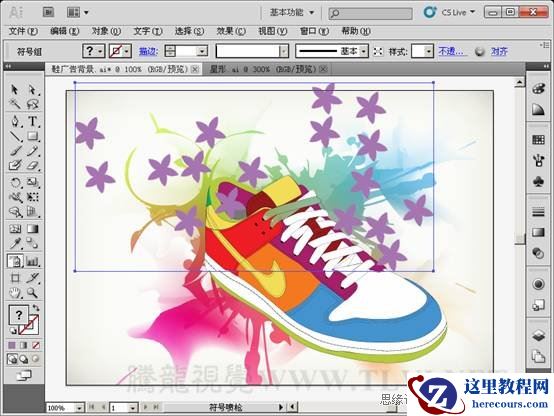The height and width of the screenshot is (416, 554).
Task: Open the Brushes panel icon
Action: (x=538, y=161)
